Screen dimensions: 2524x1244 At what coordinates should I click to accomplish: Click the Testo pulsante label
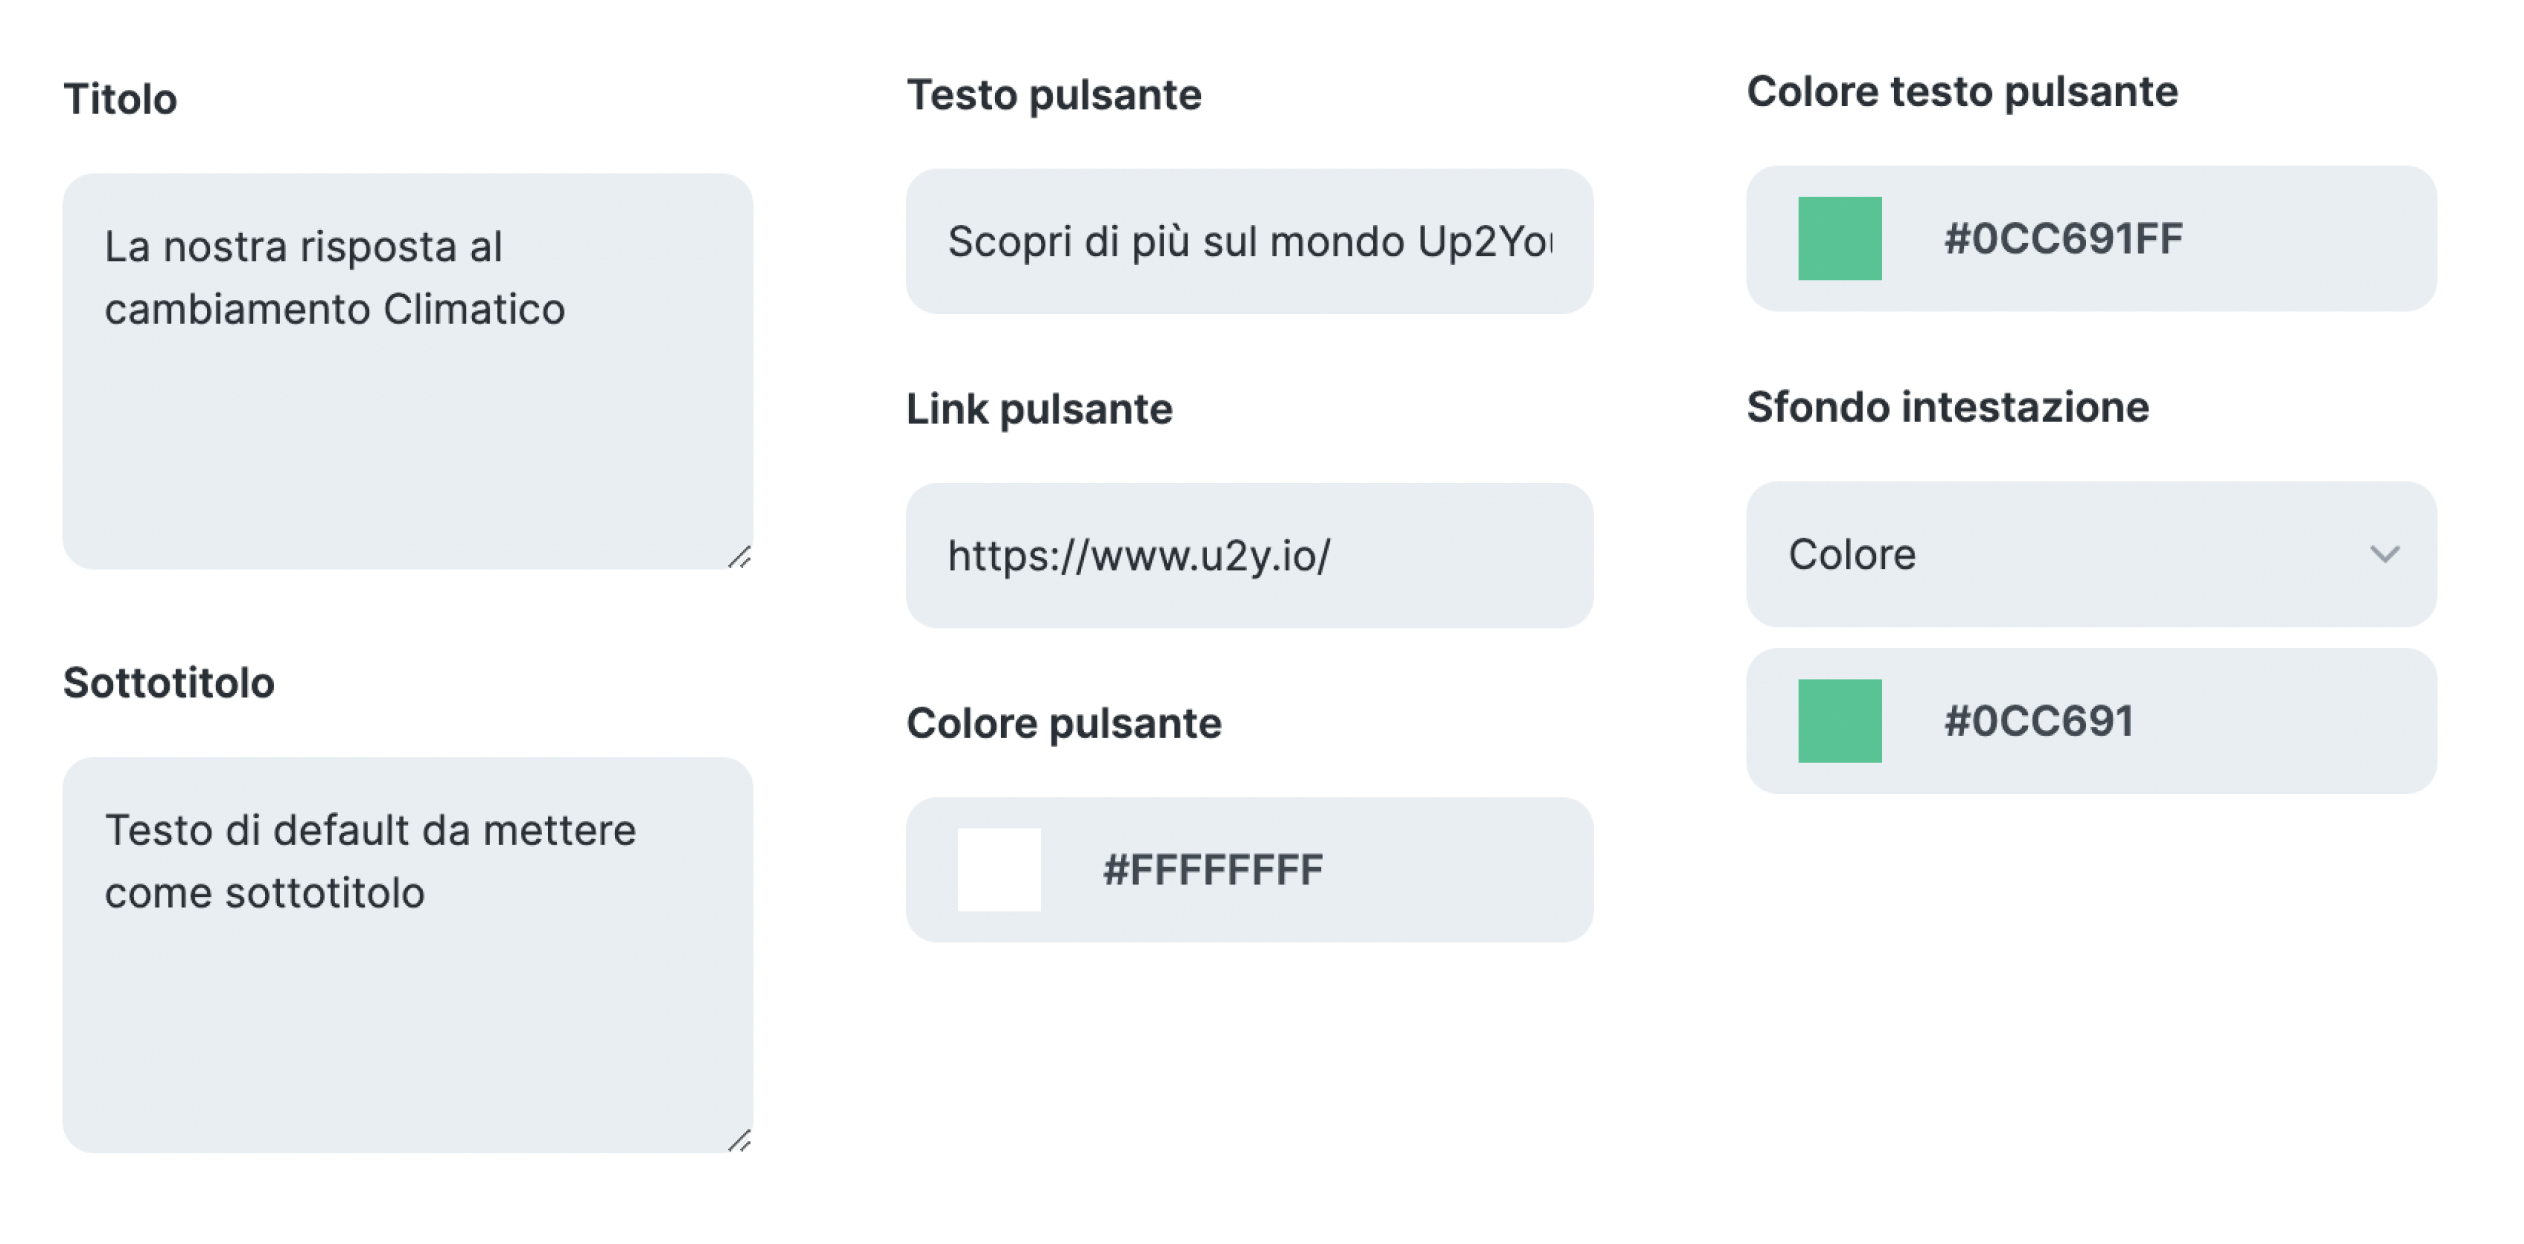pyautogui.click(x=1053, y=95)
